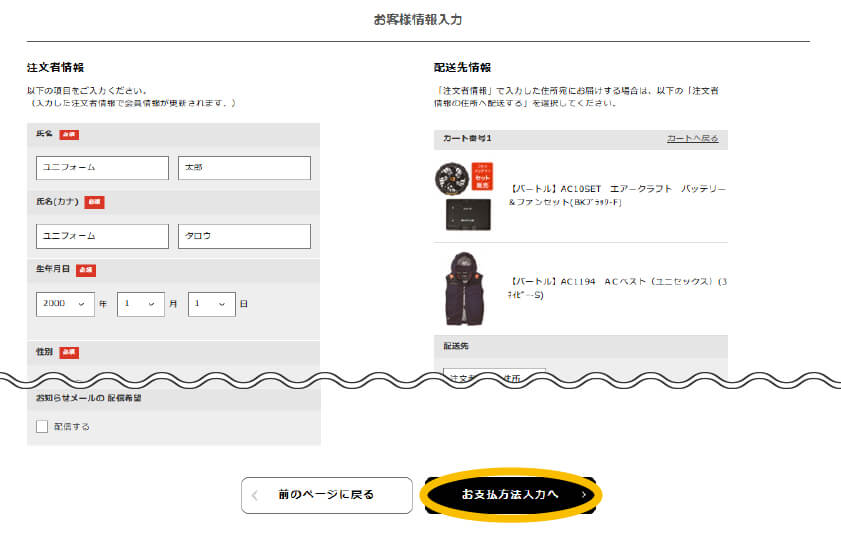
Task: Go back with 前のページに戻る button
Action: pos(326,495)
